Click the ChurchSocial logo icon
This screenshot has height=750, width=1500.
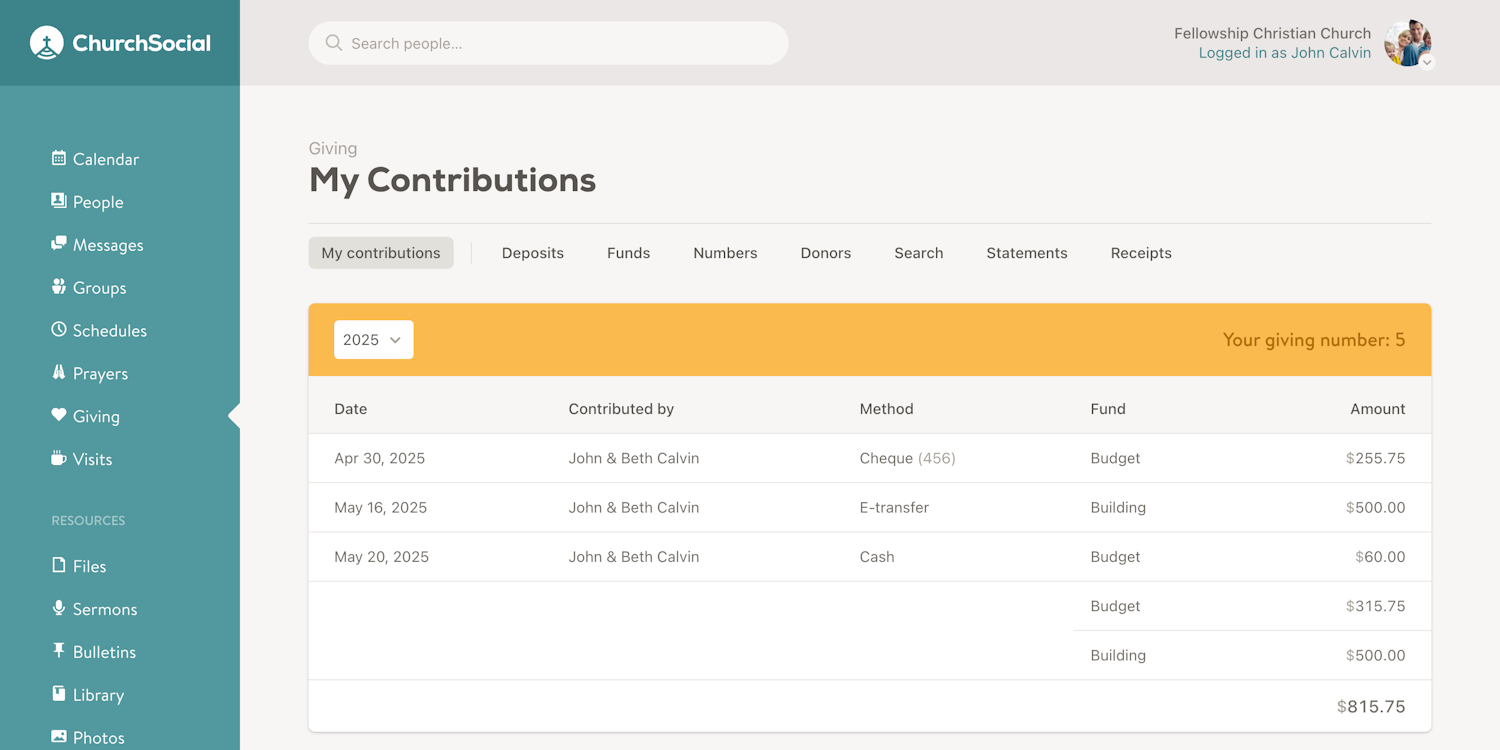(x=46, y=42)
